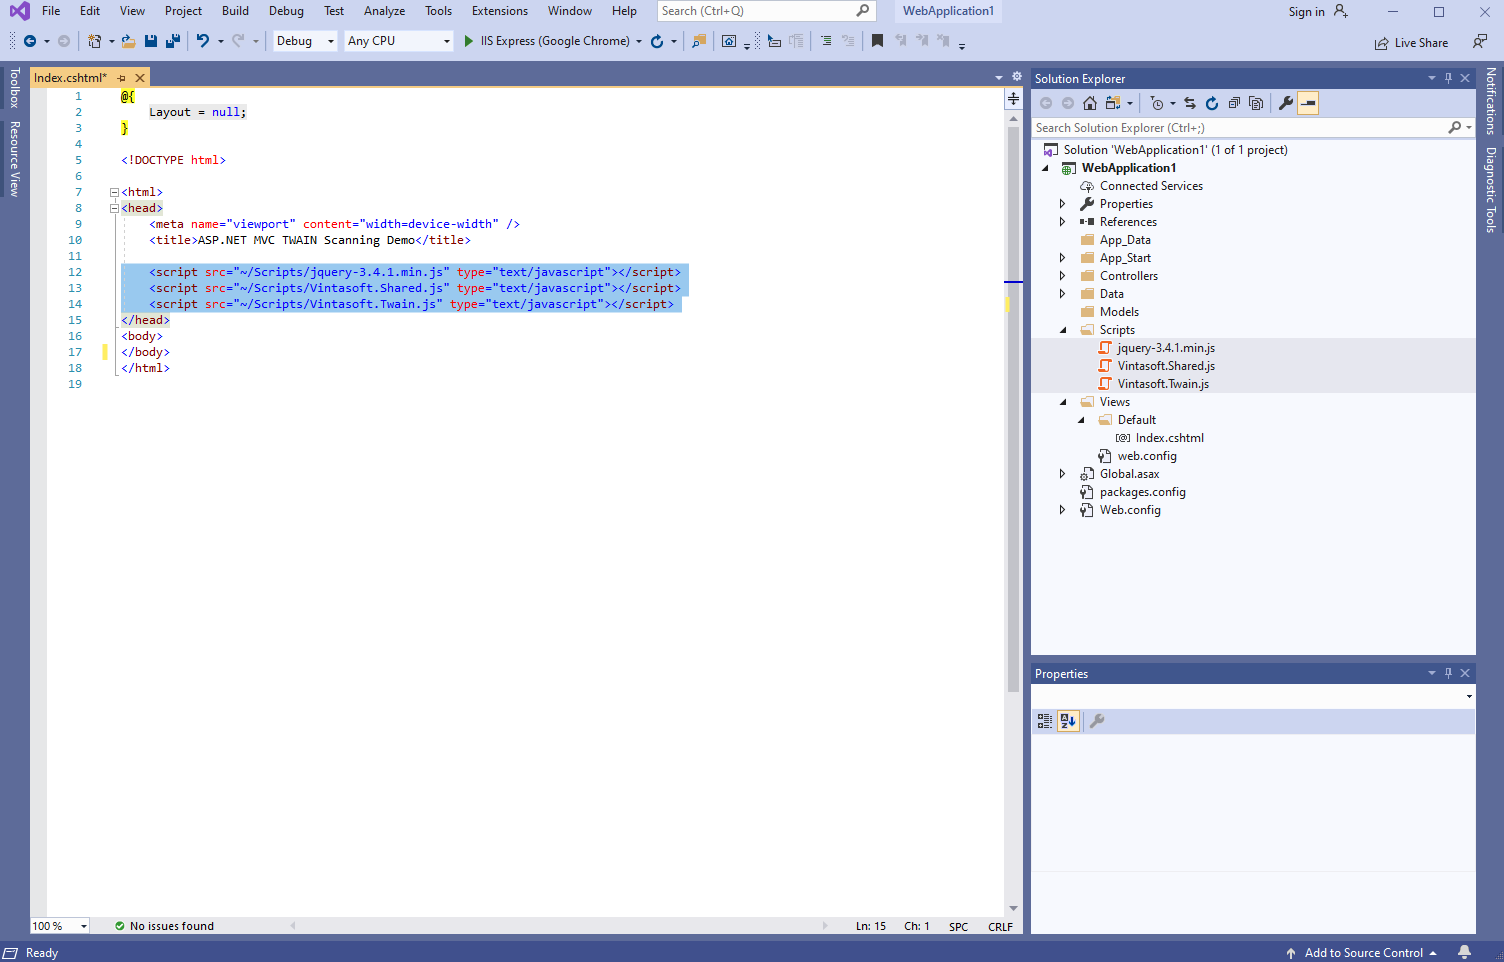The height and width of the screenshot is (962, 1504).
Task: Click the main Search (Ctrl+Q) box
Action: click(767, 11)
